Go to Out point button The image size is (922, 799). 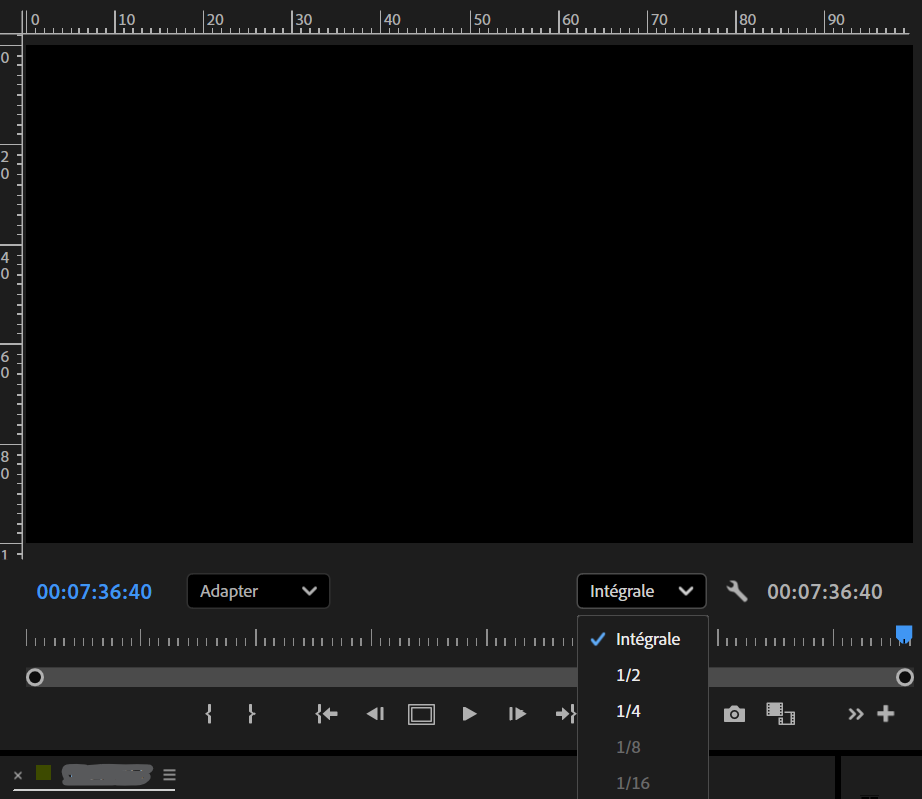click(566, 714)
